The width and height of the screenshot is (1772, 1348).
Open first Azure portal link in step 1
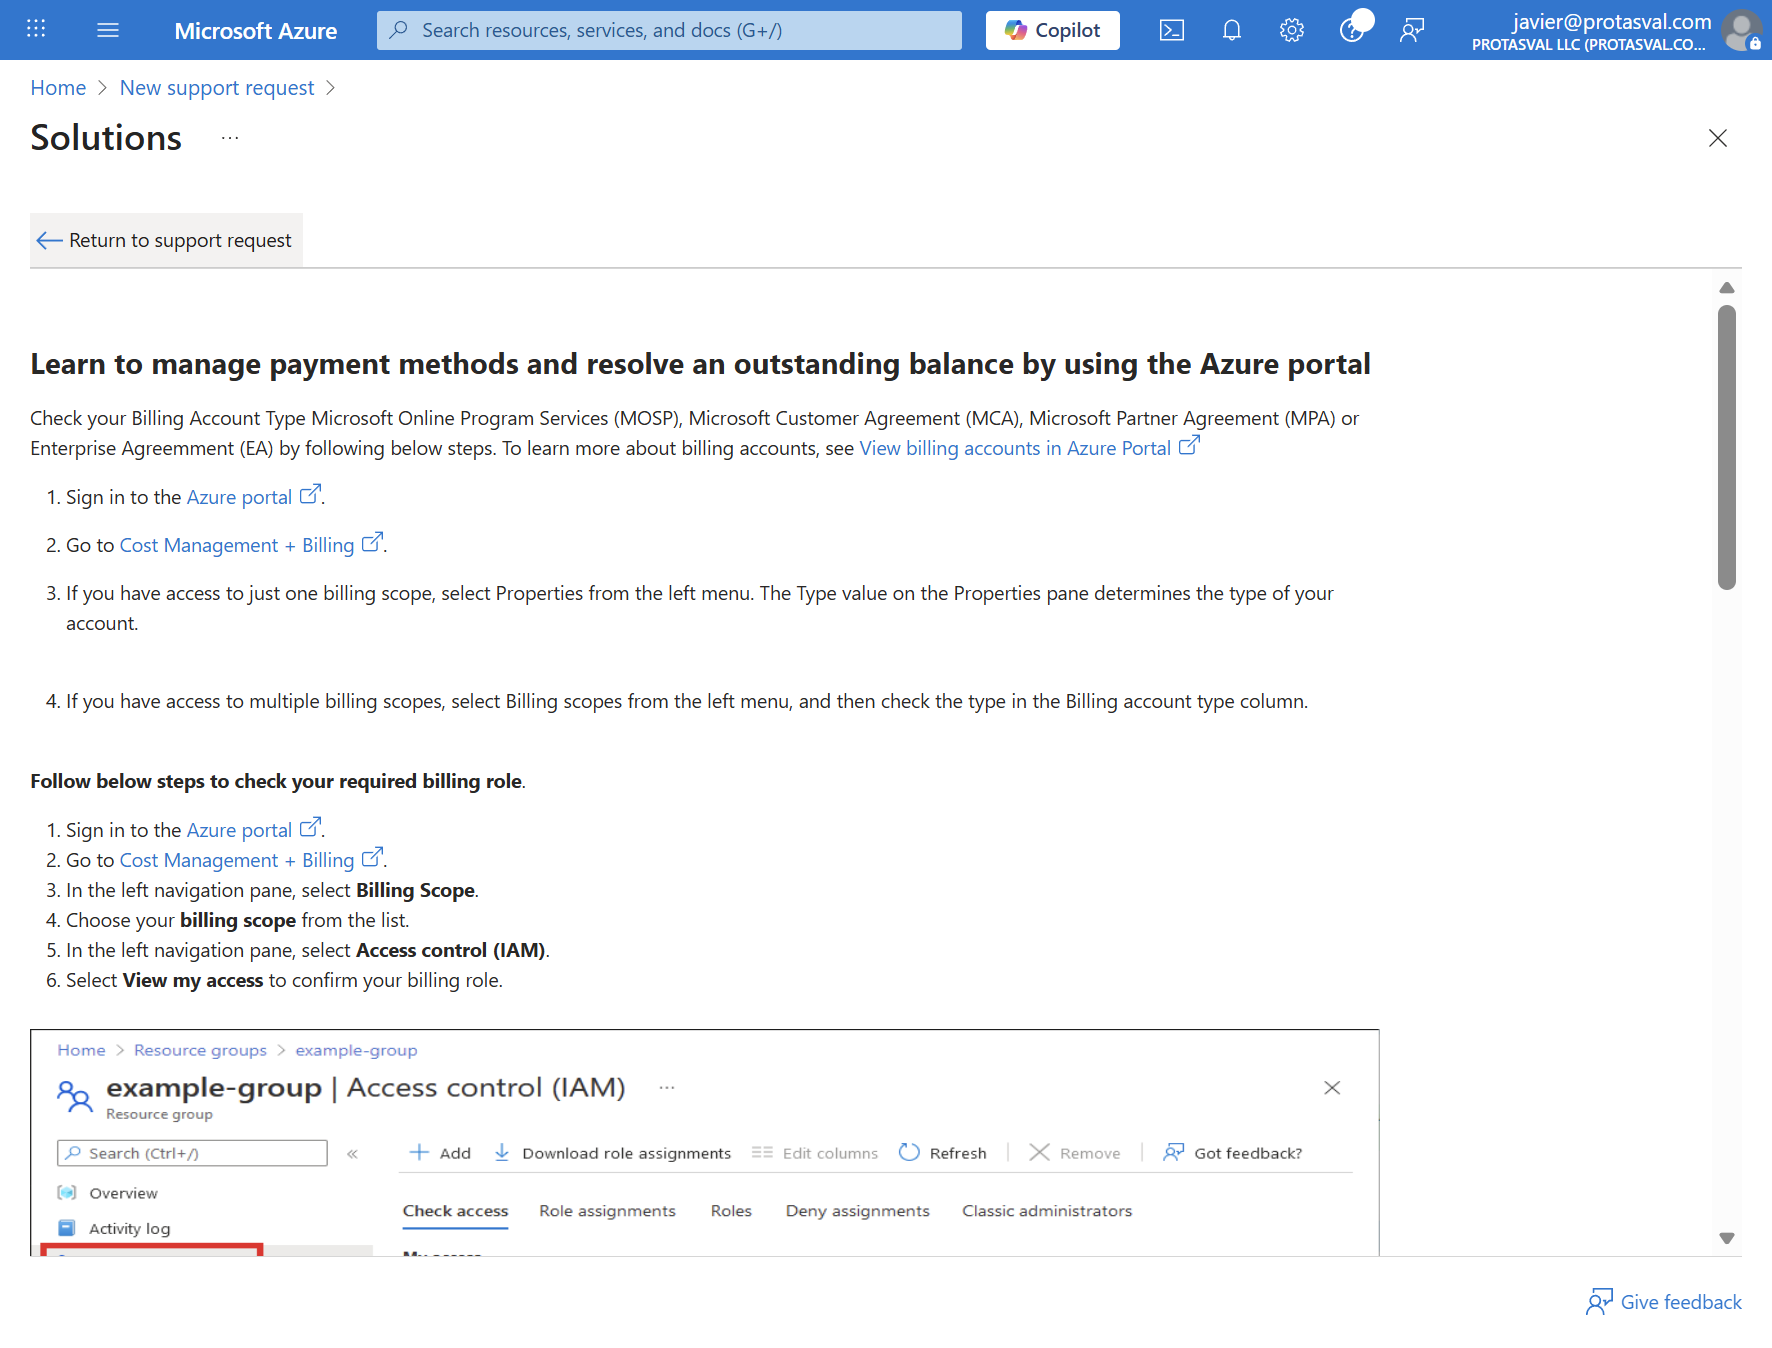(253, 497)
